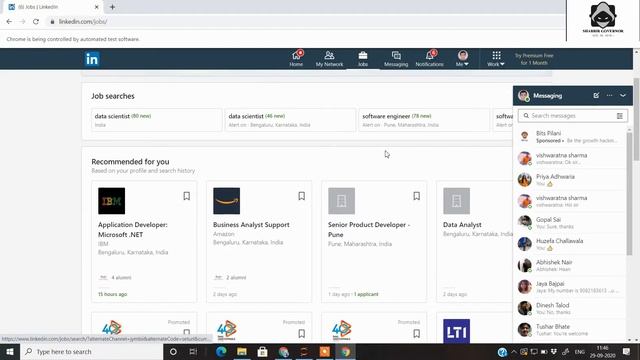Viewport: 640px width, 360px height.
Task: Open the Messaging nav icon
Action: [396, 59]
